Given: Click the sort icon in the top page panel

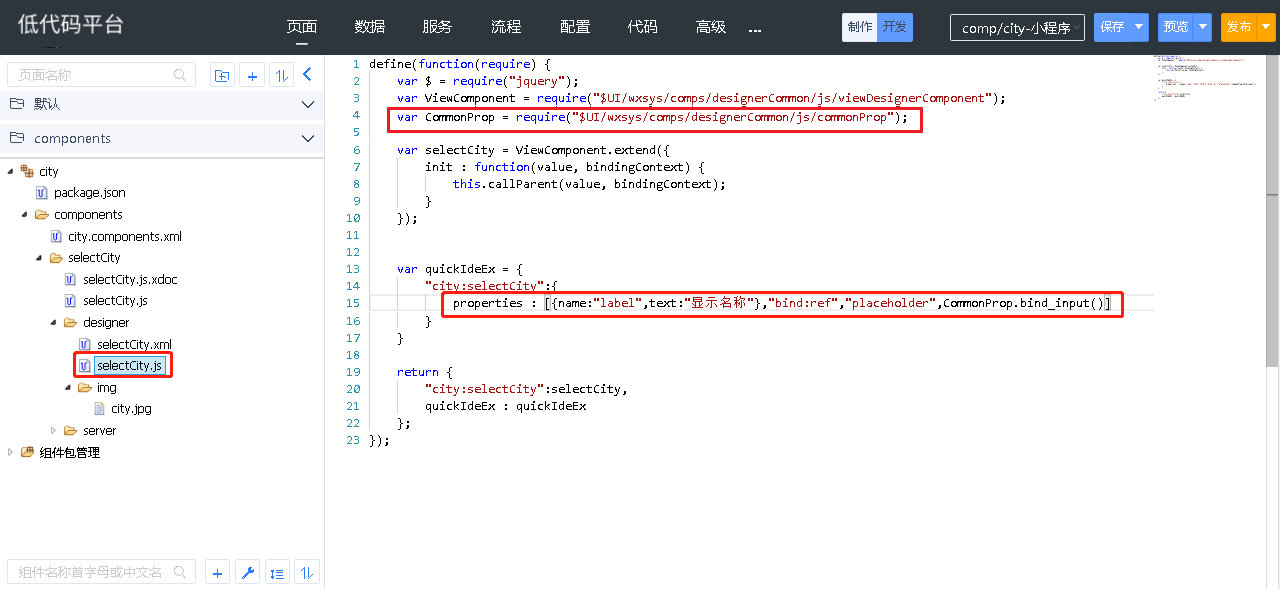Looking at the screenshot, I should pyautogui.click(x=281, y=75).
